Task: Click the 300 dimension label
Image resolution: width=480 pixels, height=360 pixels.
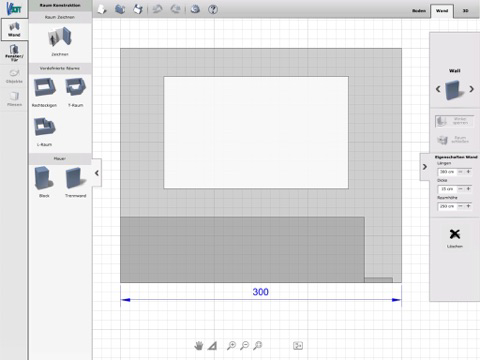Action: pyautogui.click(x=260, y=292)
